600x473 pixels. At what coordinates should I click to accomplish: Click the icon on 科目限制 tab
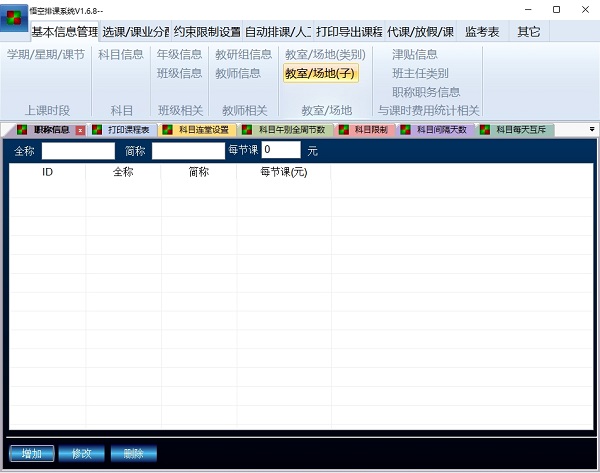click(x=344, y=130)
